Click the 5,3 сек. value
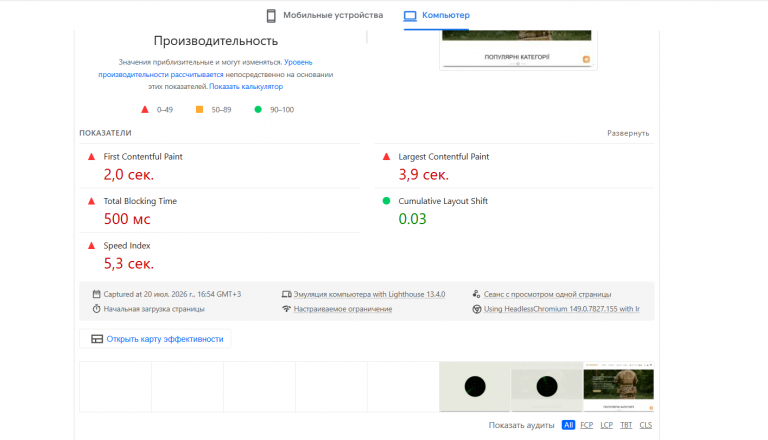The height and width of the screenshot is (440, 768). [129, 264]
